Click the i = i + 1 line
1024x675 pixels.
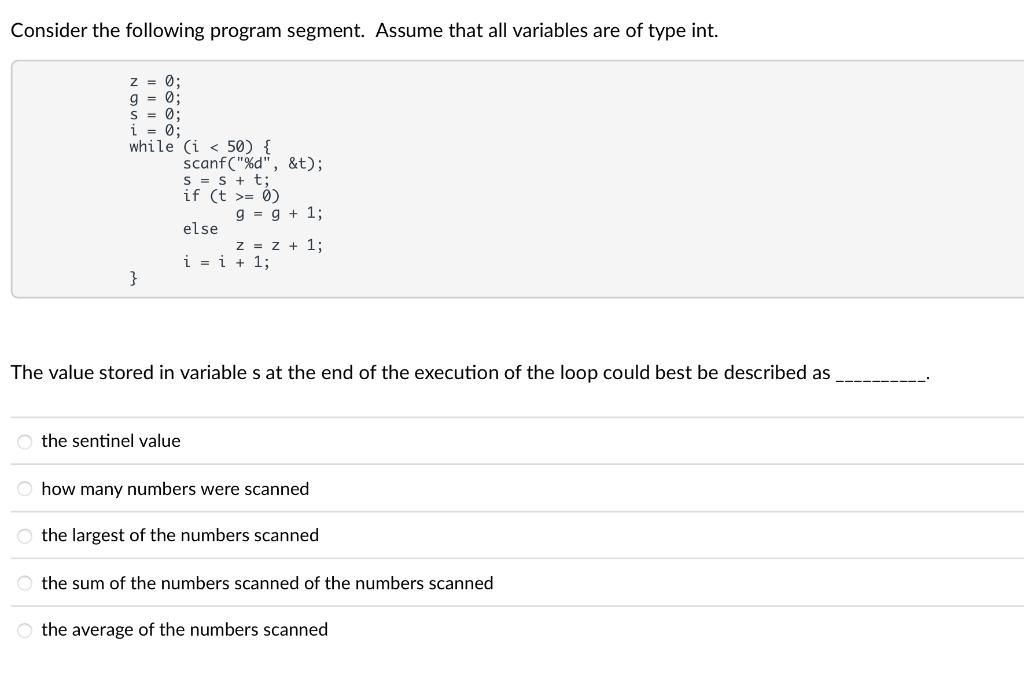click(x=226, y=261)
